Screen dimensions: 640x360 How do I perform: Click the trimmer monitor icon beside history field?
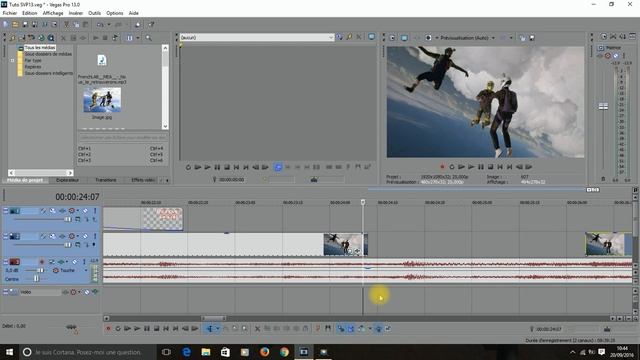tap(371, 37)
